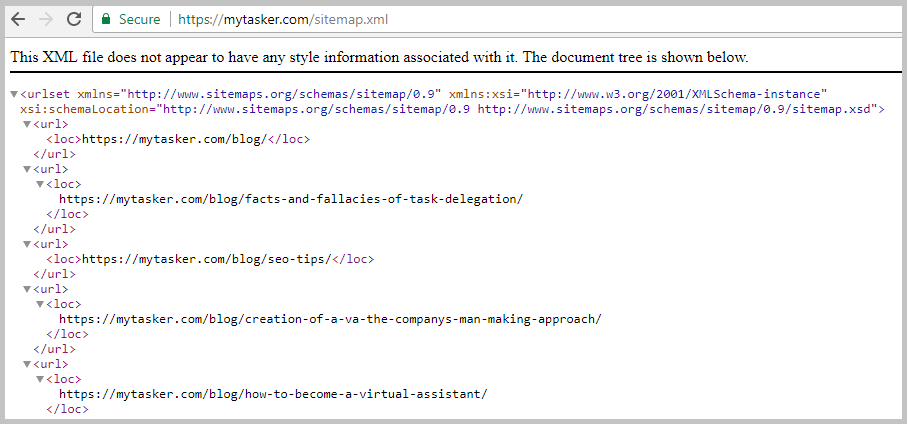Collapse the root urlset node

[x=14, y=94]
